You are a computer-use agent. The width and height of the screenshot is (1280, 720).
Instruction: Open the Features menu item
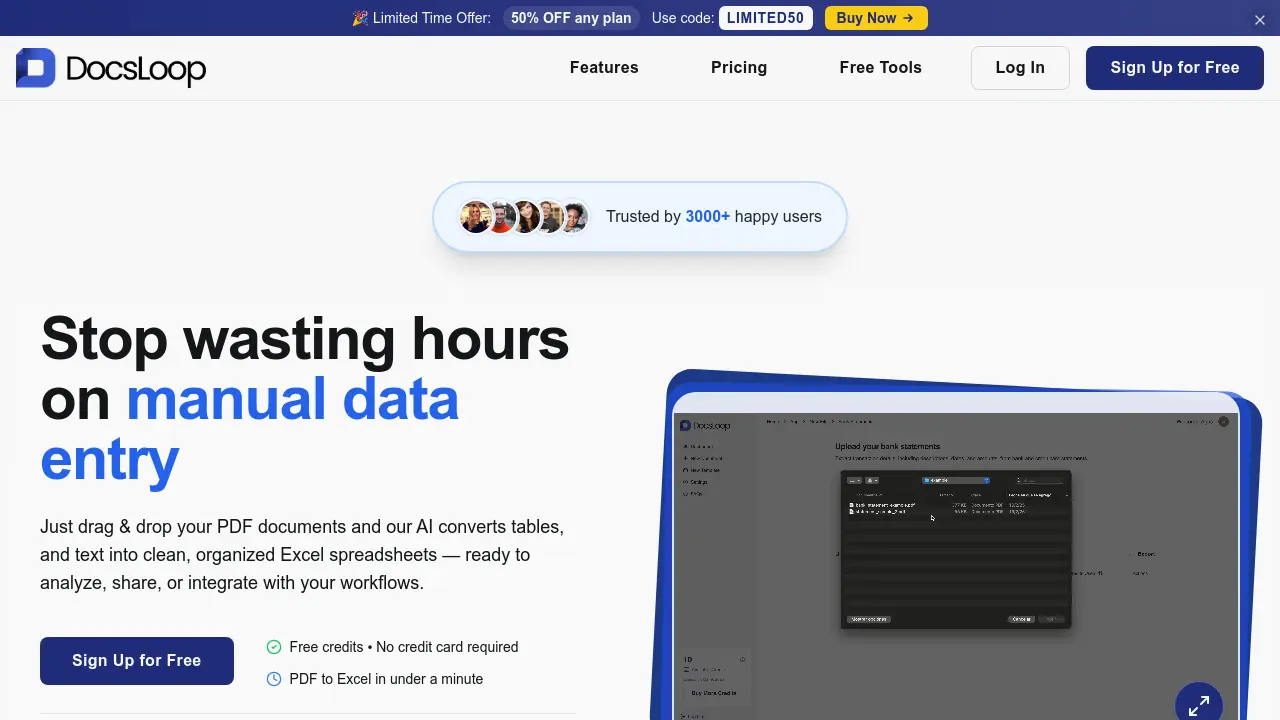tap(604, 68)
